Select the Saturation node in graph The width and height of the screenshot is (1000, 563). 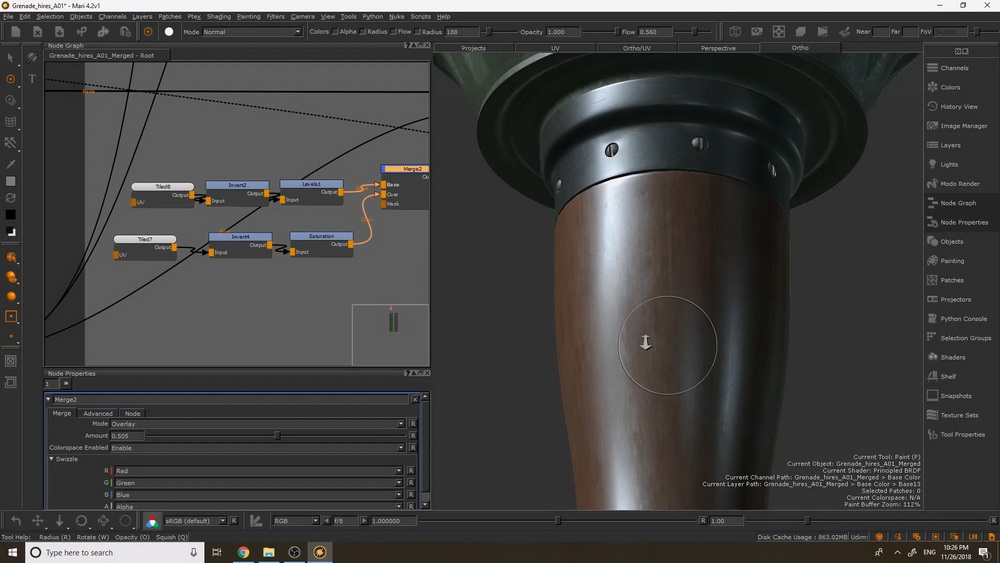321,244
